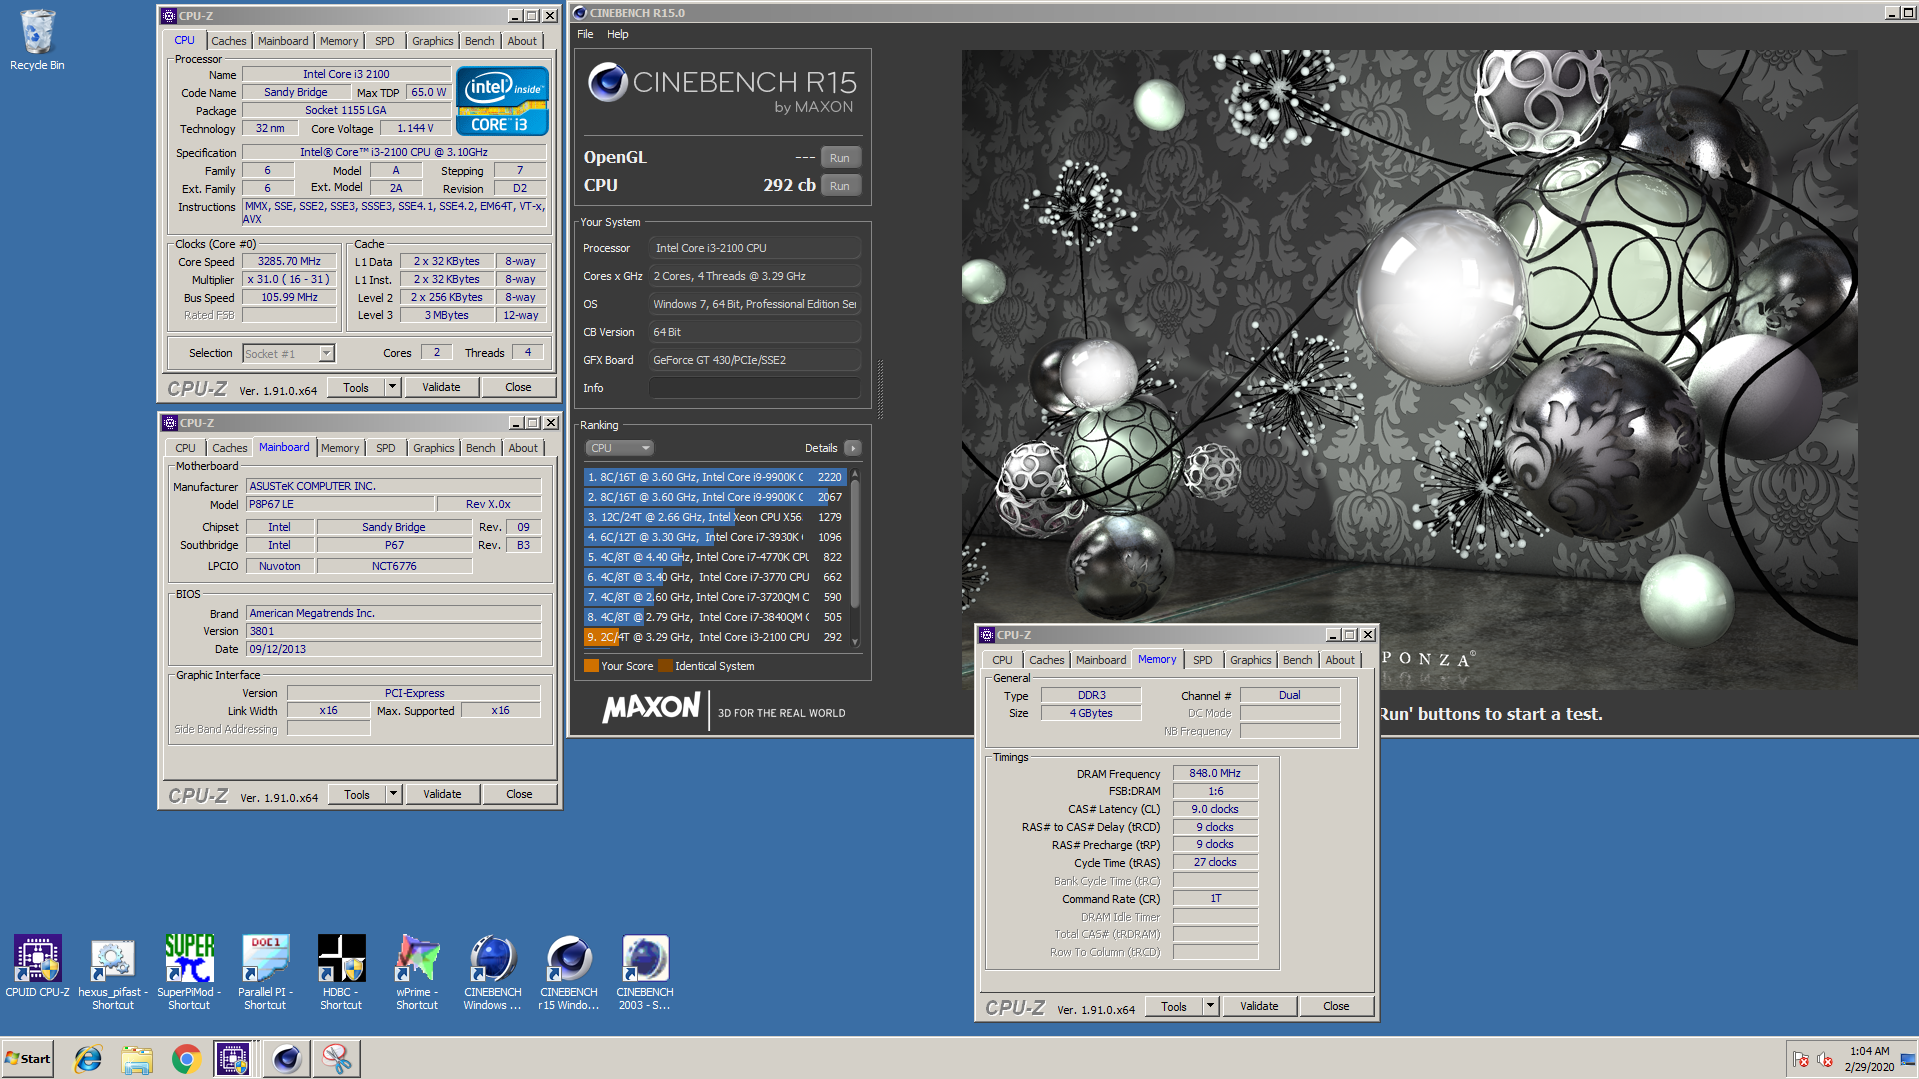Screen dimensions: 1919x1079
Task: Click the Intel Core i3 logo badge
Action: click(x=502, y=100)
